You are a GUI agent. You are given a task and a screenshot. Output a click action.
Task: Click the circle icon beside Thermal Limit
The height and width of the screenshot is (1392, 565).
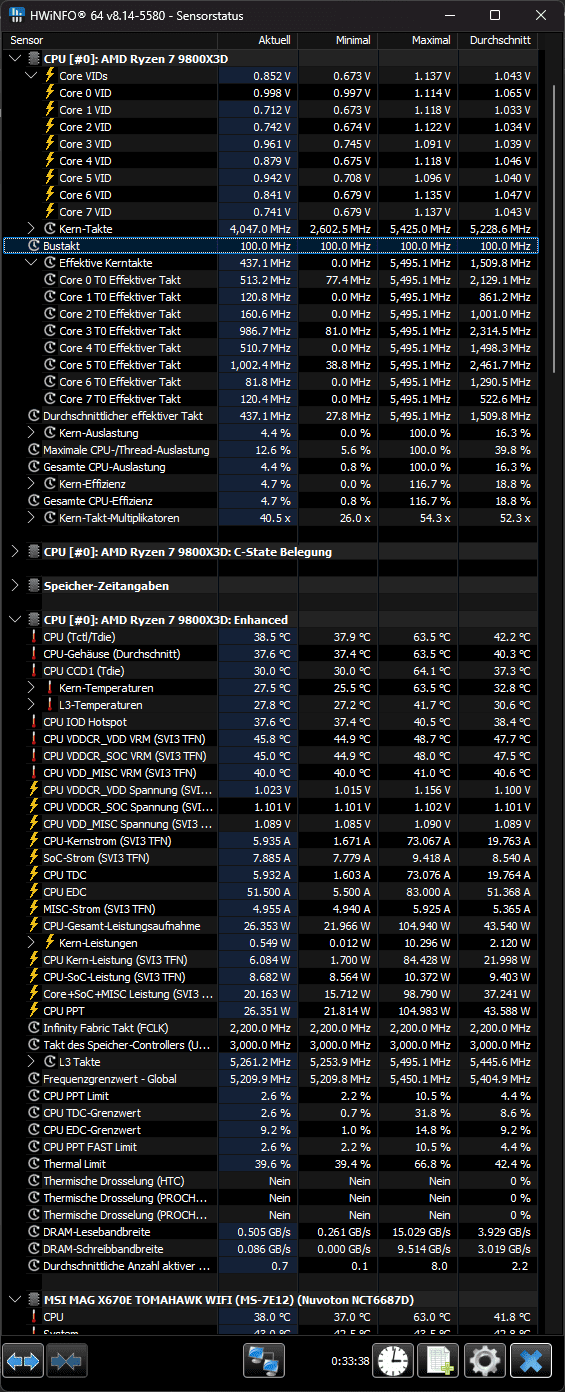coord(34,1164)
